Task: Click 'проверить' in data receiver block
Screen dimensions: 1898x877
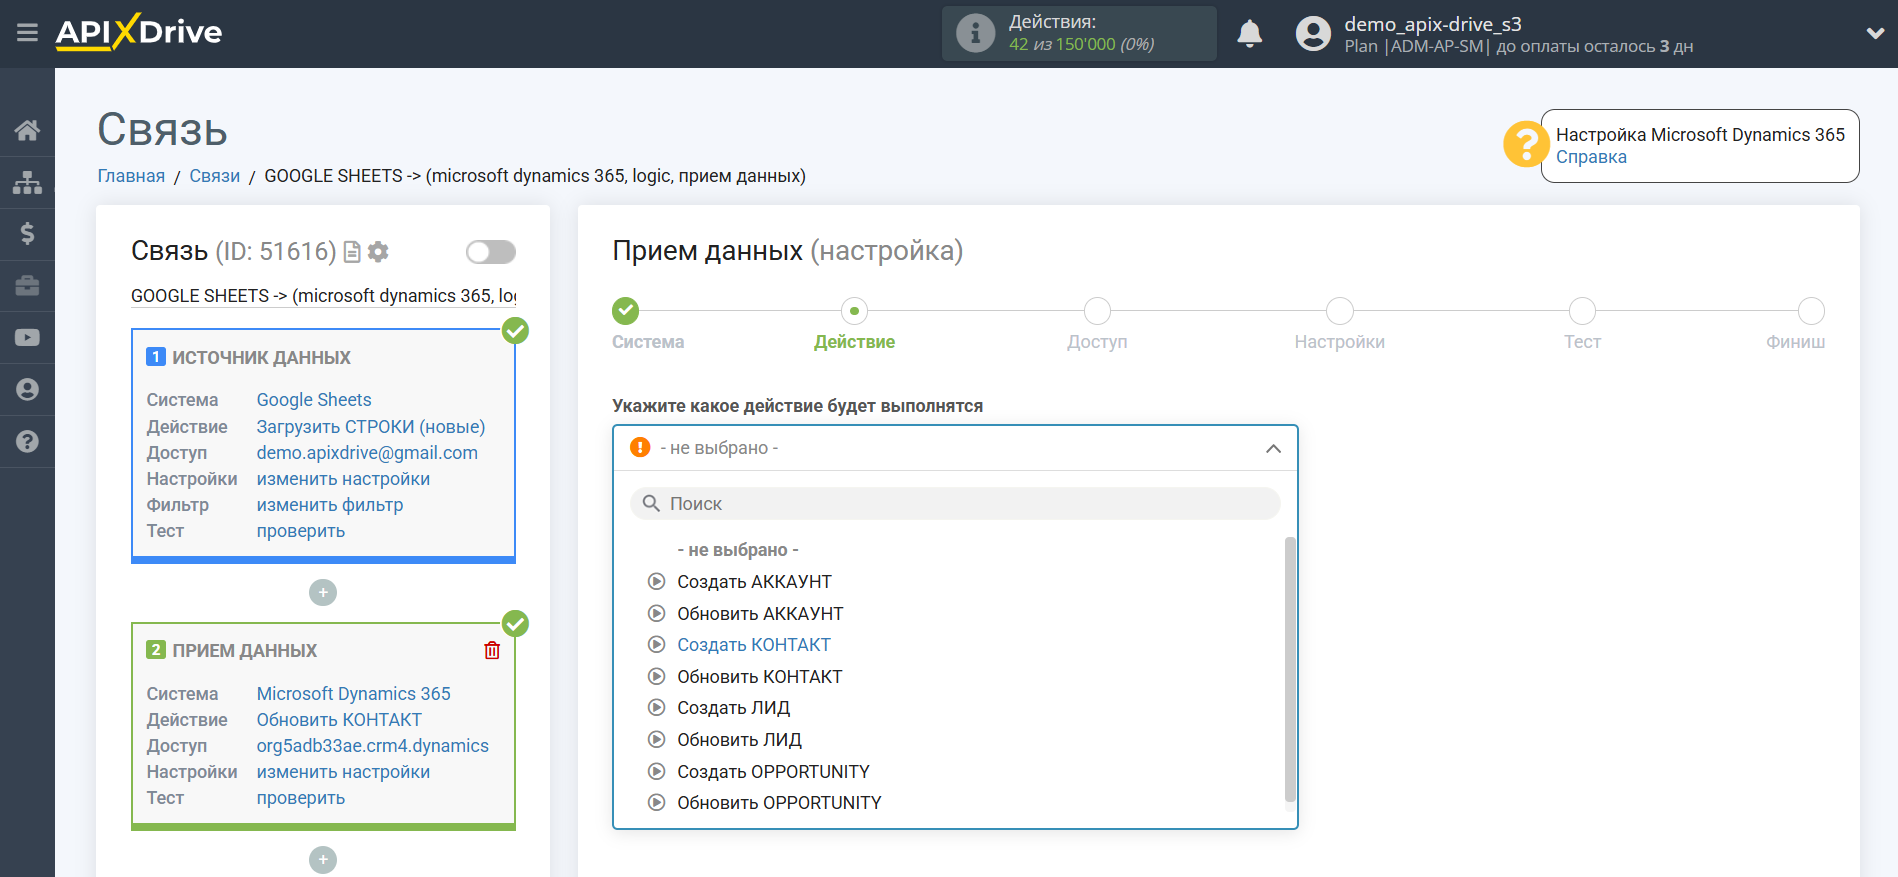Action: click(x=301, y=798)
